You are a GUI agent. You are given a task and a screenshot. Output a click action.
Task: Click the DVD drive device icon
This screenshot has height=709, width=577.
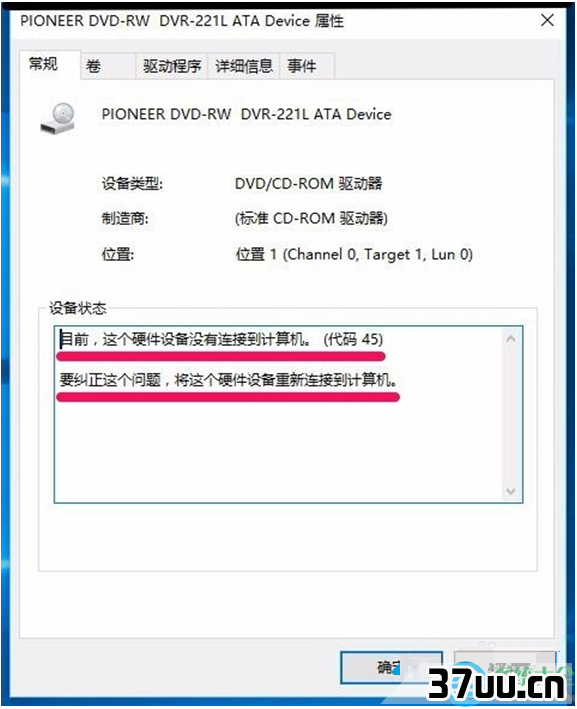58,118
